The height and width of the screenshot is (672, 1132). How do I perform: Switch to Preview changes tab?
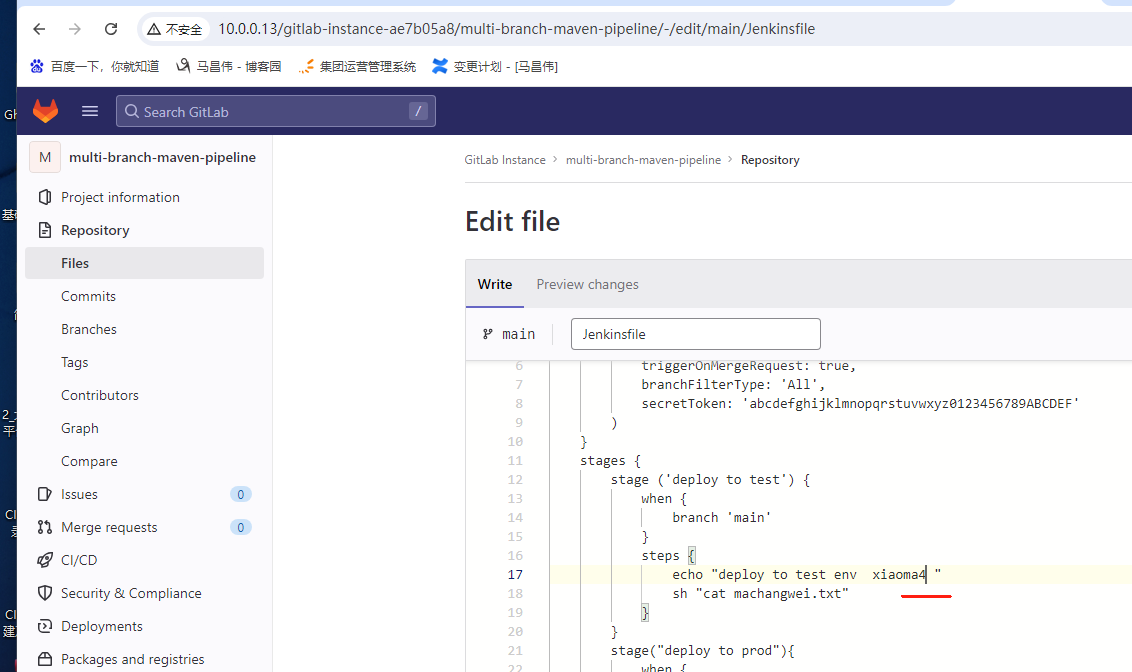tap(587, 284)
